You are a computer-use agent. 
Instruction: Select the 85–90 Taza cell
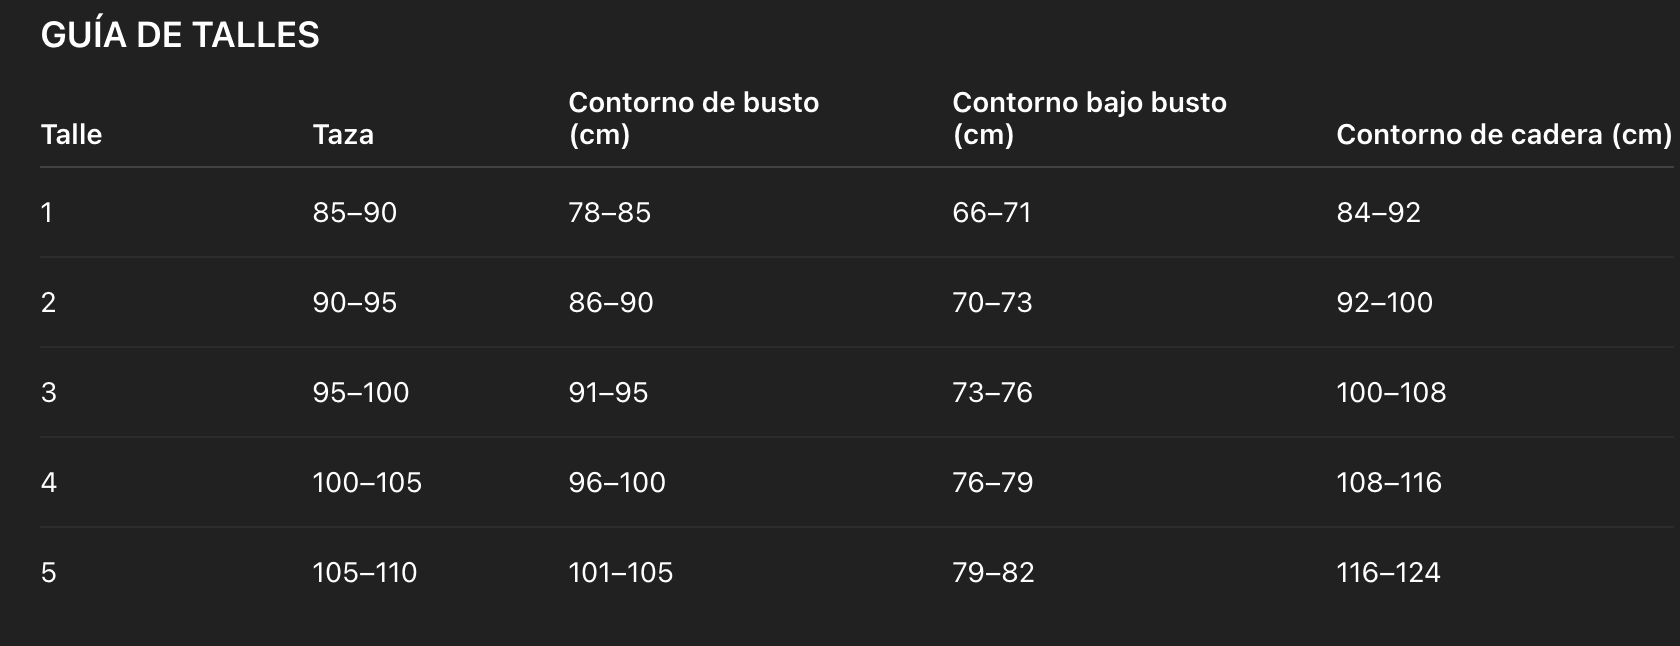coord(354,212)
